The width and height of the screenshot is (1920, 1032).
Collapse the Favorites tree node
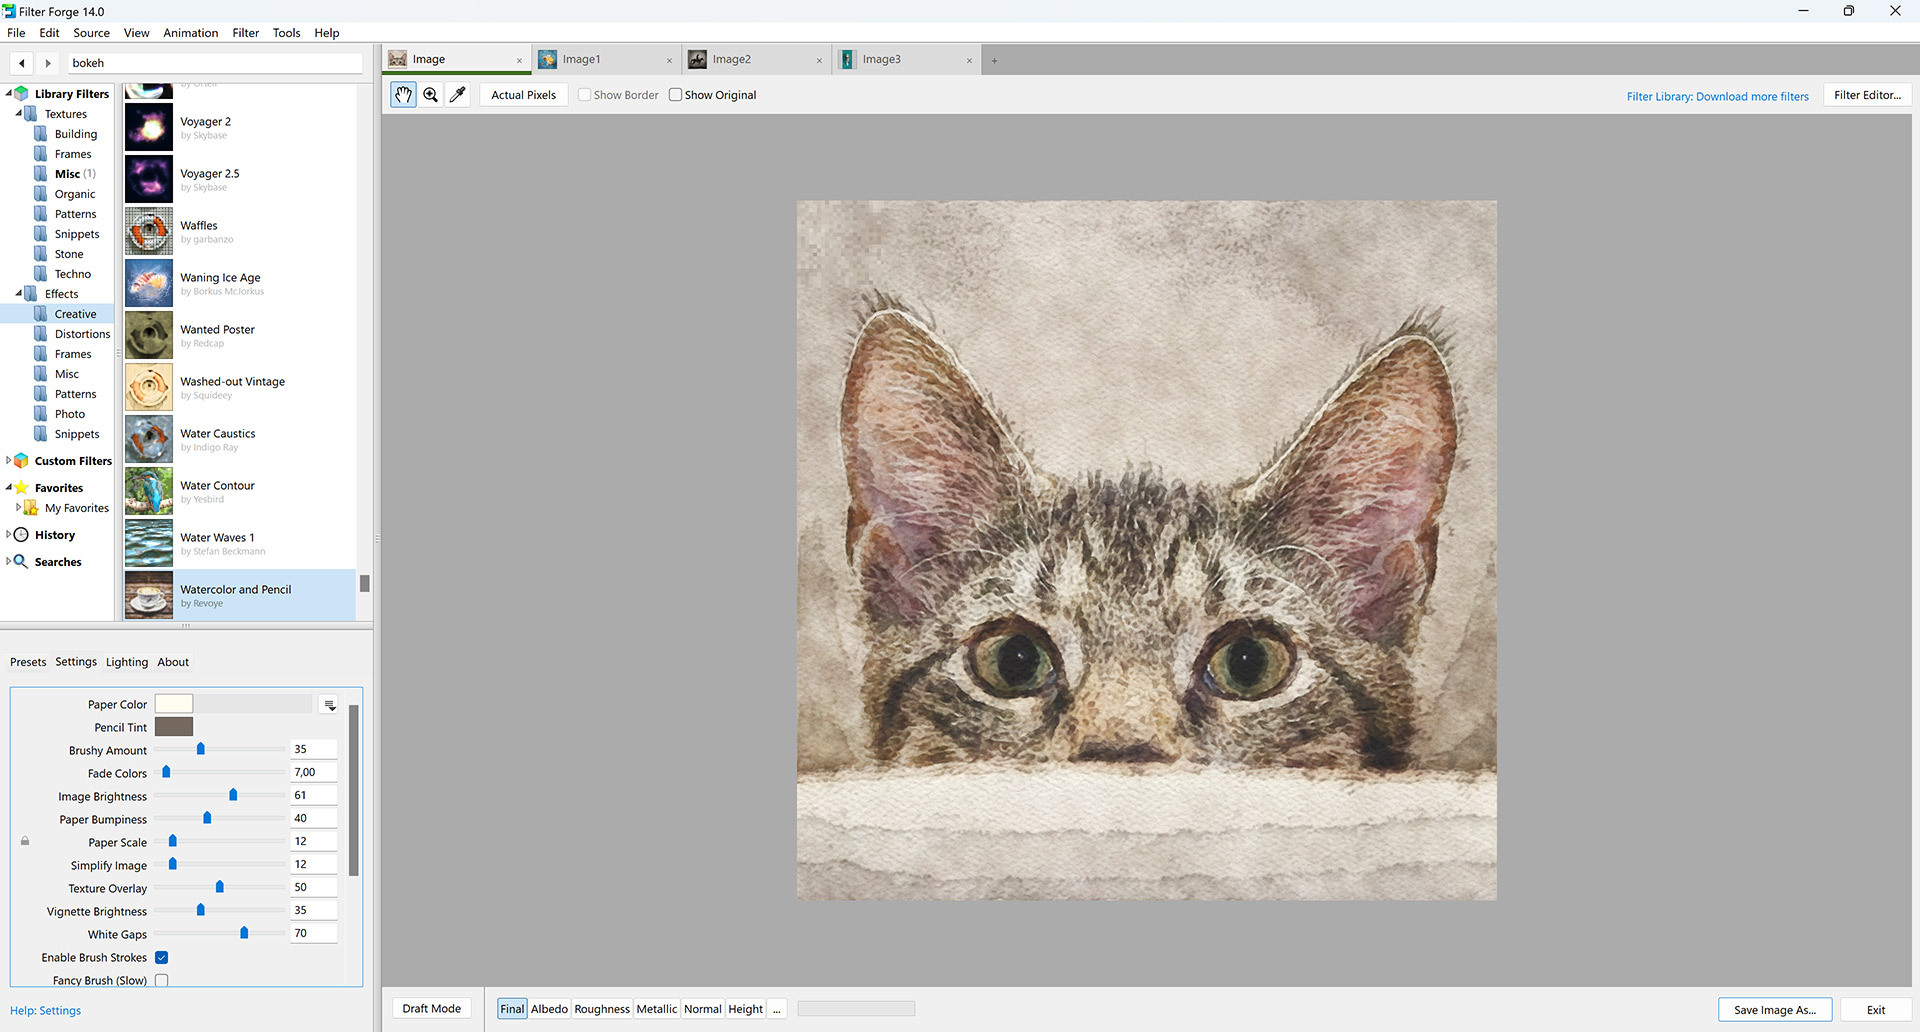9,488
